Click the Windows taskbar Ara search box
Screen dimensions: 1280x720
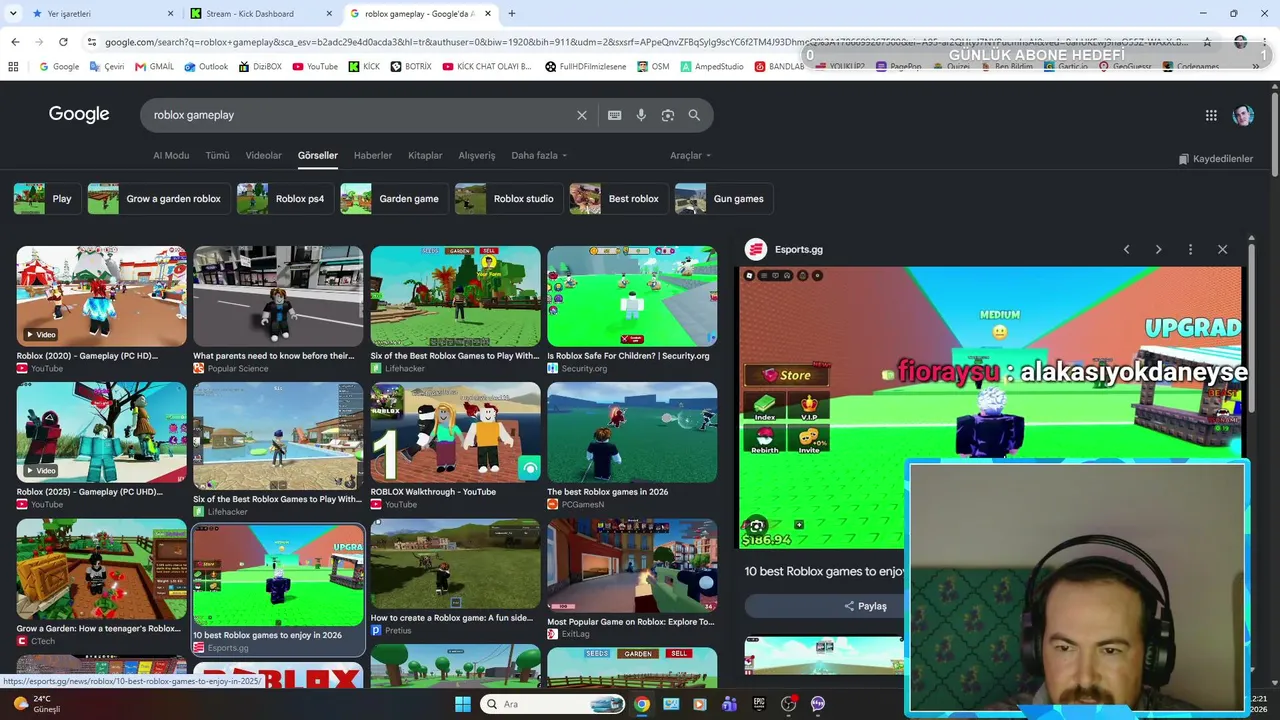point(553,704)
